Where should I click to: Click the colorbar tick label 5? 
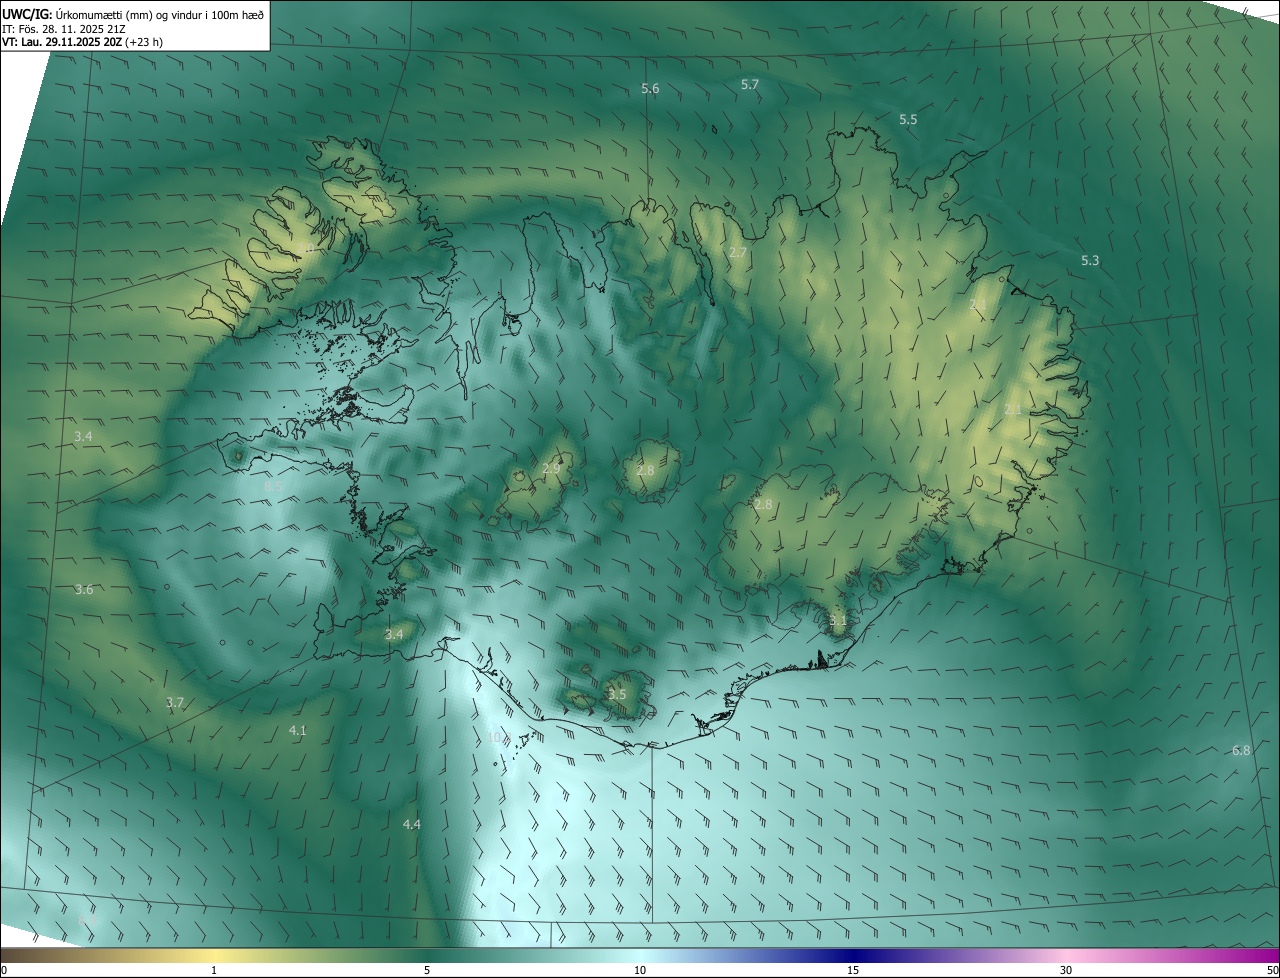tap(427, 970)
